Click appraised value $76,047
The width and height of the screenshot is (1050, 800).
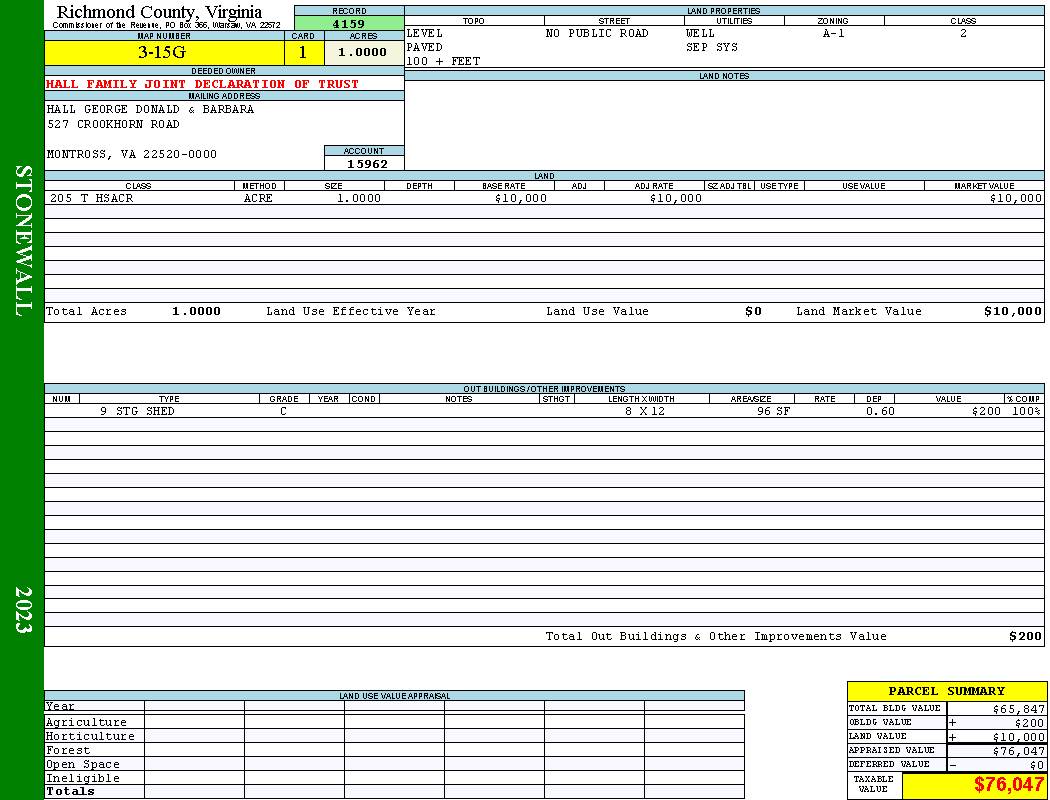pos(1019,751)
